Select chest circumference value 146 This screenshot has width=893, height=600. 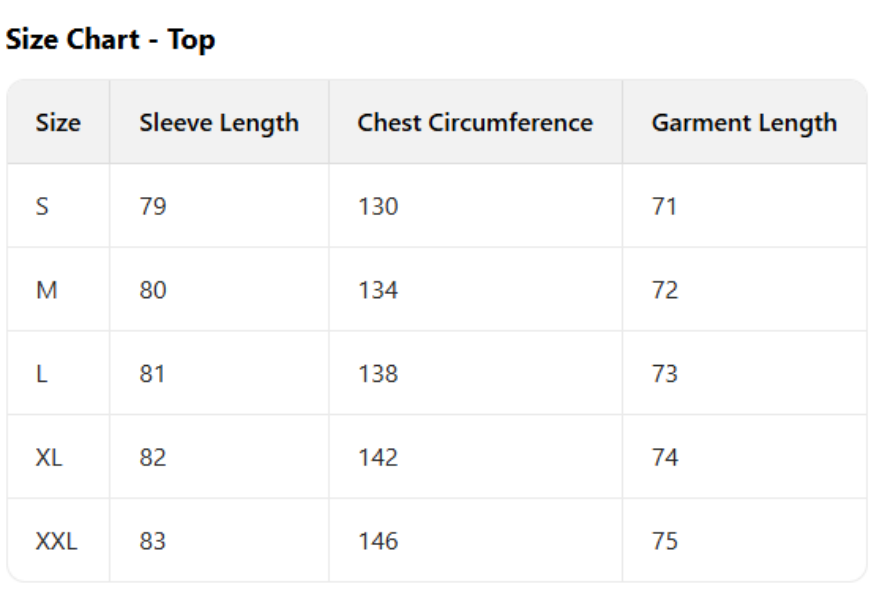coord(378,541)
